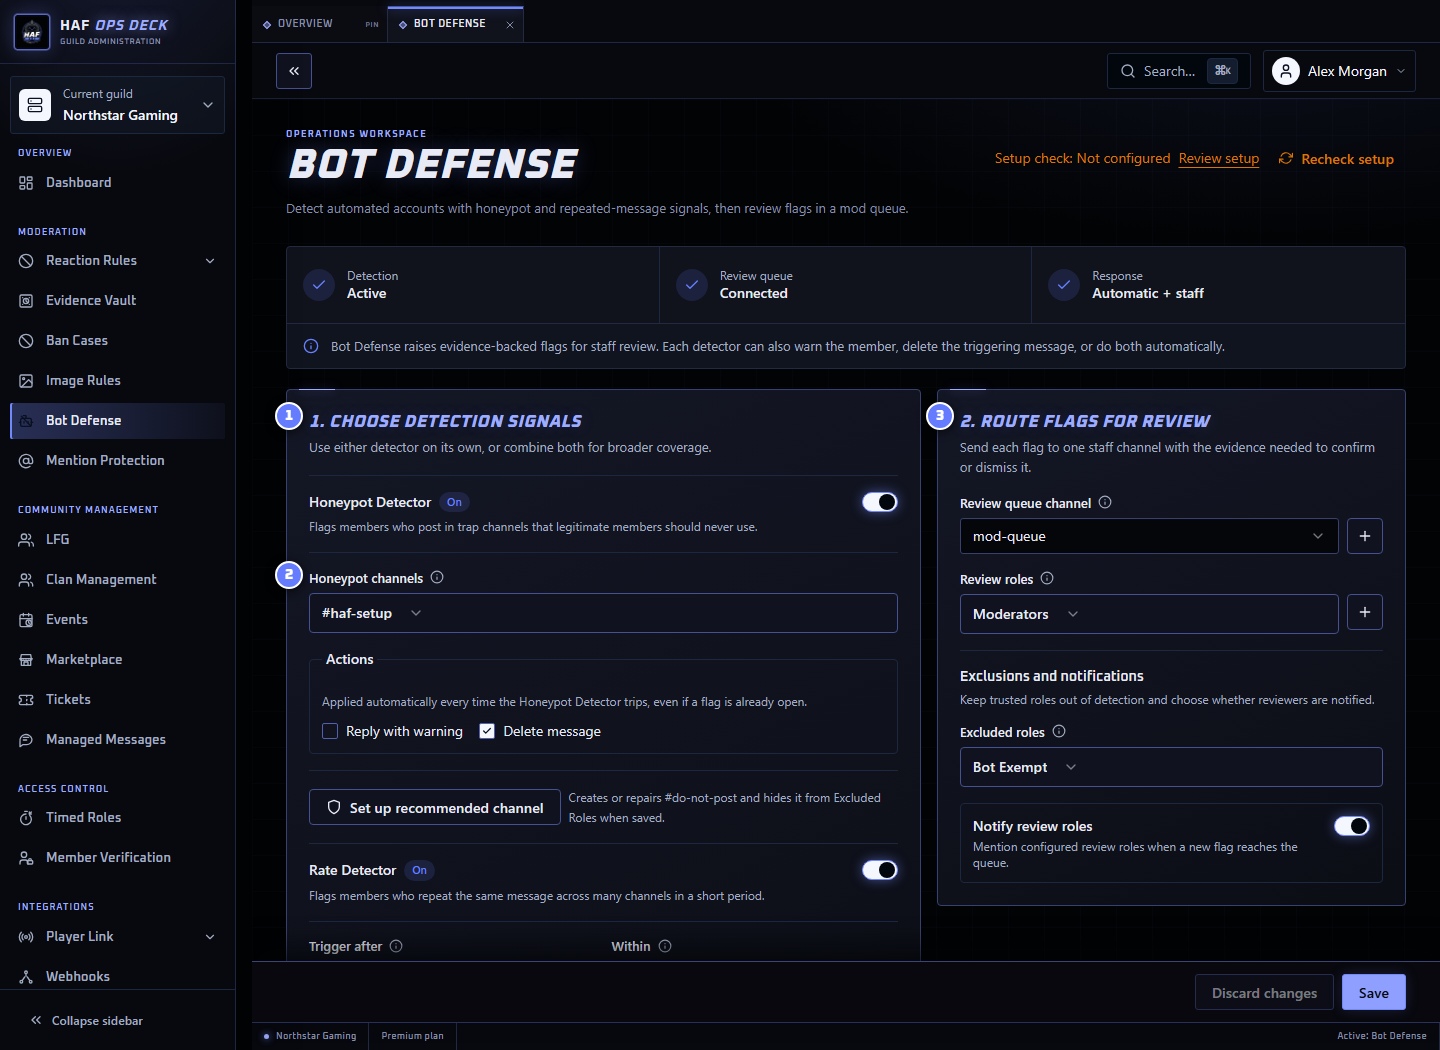
Task: Open Ban Cases in the sidebar
Action: [117, 340]
